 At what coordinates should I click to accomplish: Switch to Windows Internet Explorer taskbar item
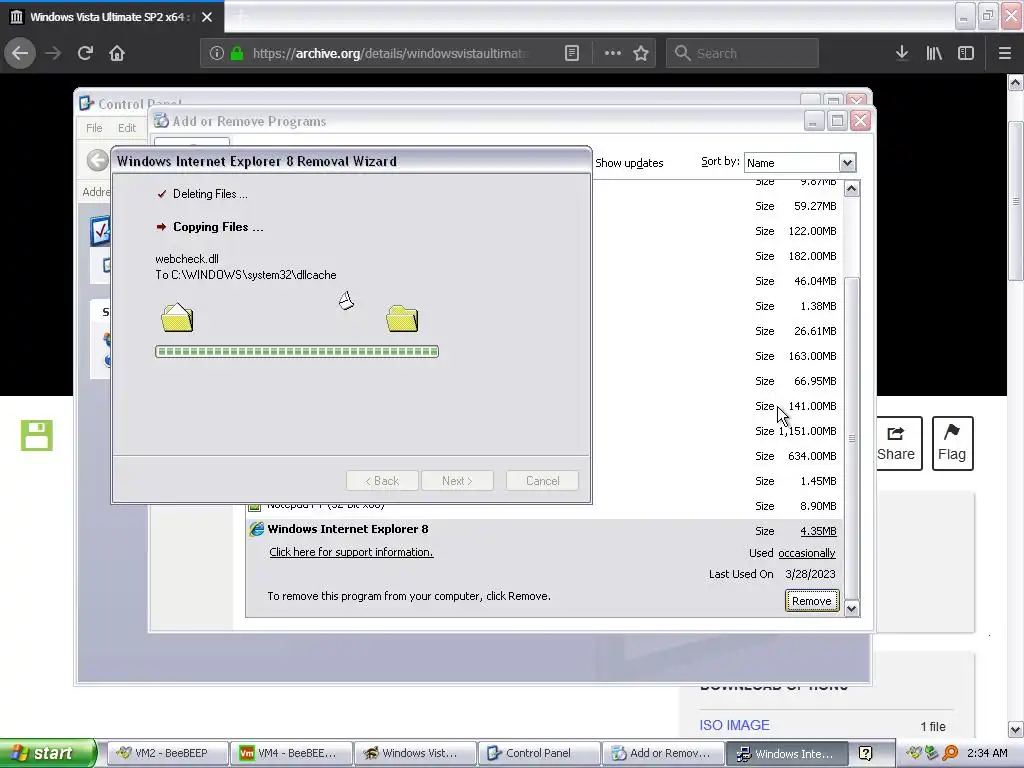788,753
